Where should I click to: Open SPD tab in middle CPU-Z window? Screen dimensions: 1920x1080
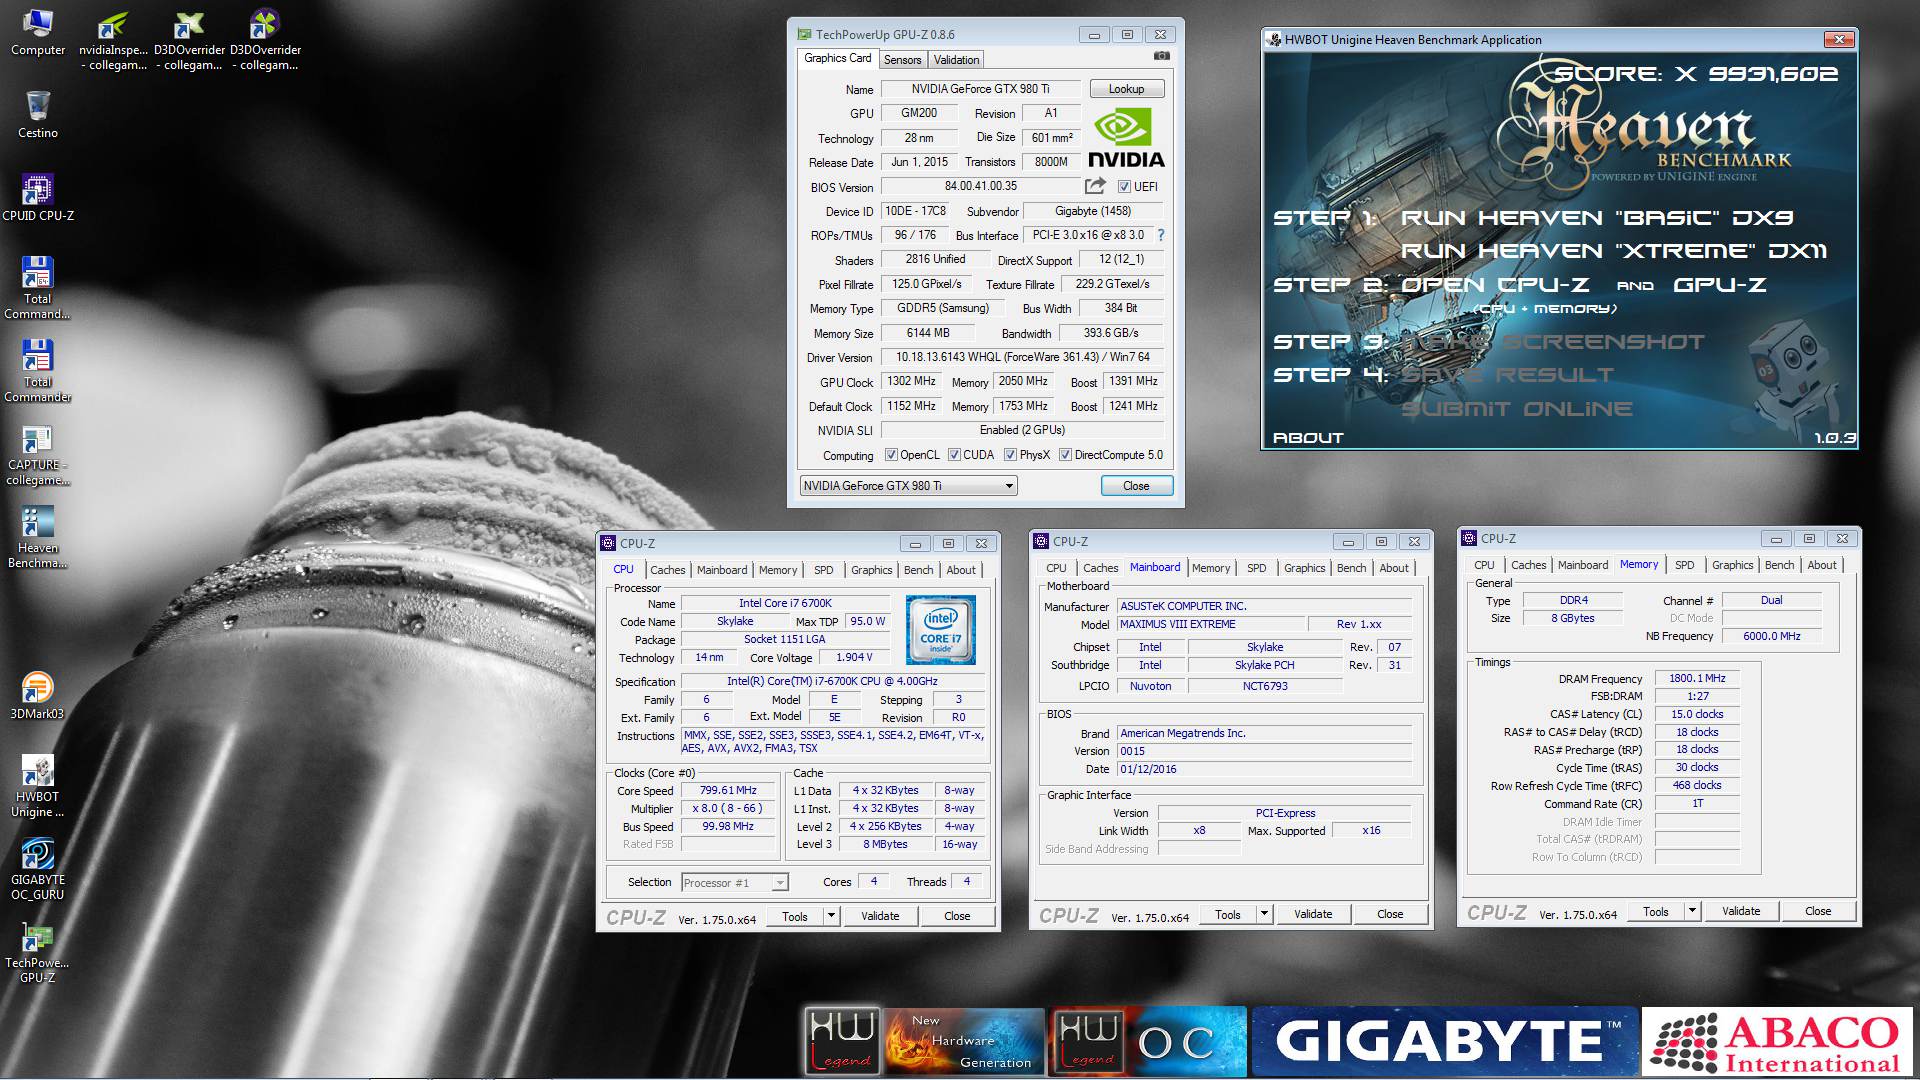coord(1256,568)
